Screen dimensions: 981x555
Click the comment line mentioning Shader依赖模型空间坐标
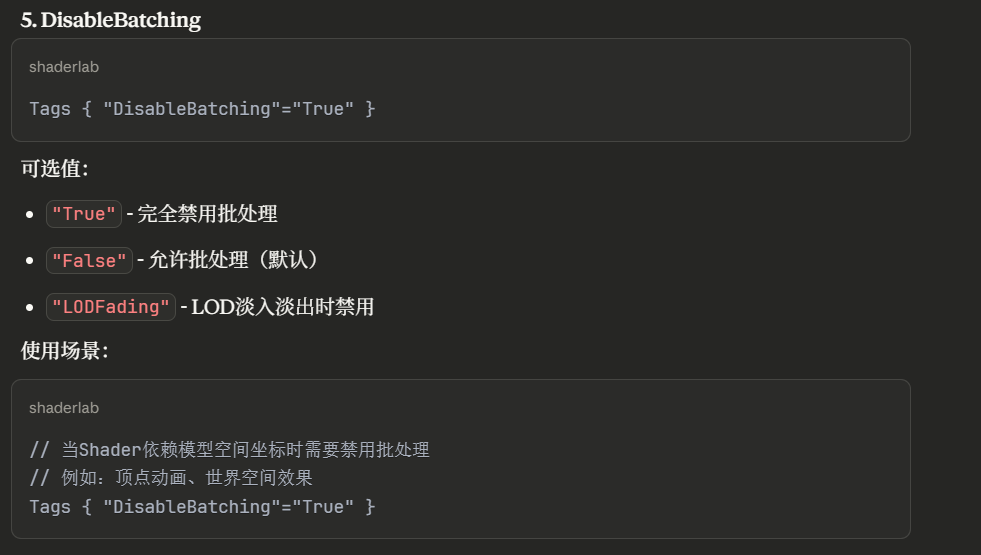point(229,450)
